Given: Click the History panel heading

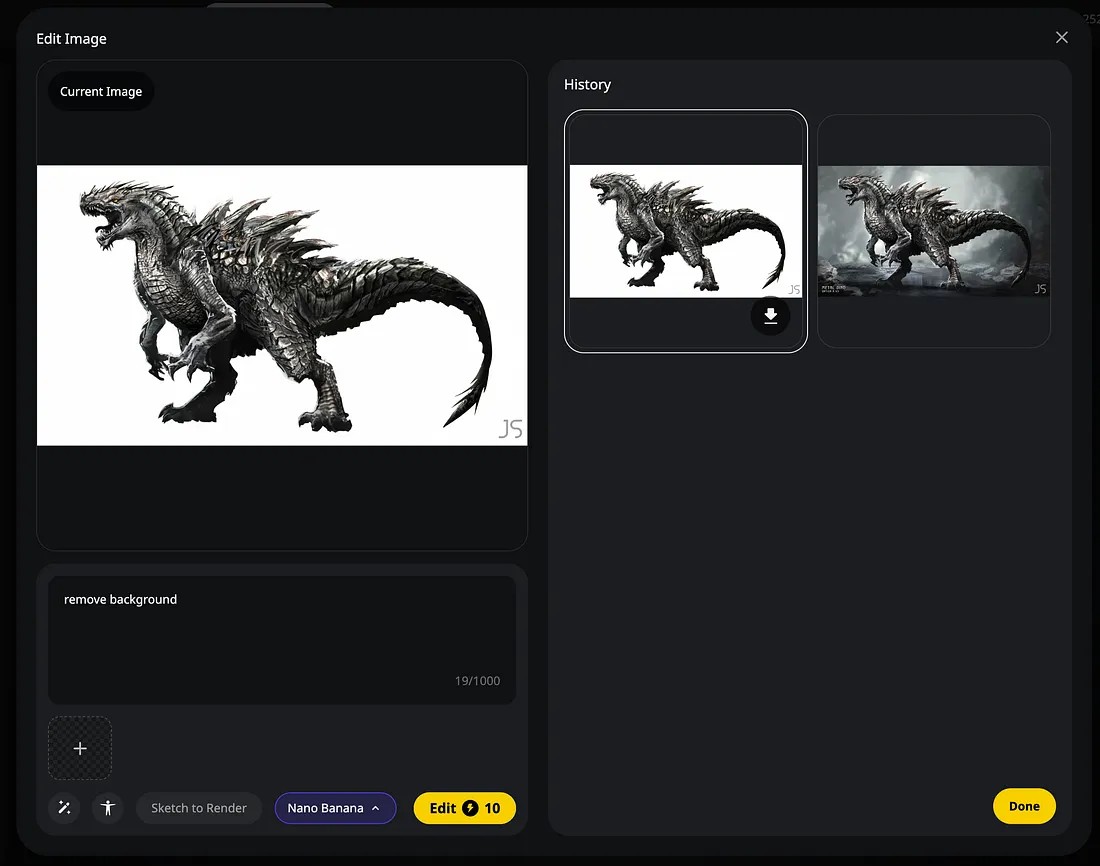Looking at the screenshot, I should (587, 85).
